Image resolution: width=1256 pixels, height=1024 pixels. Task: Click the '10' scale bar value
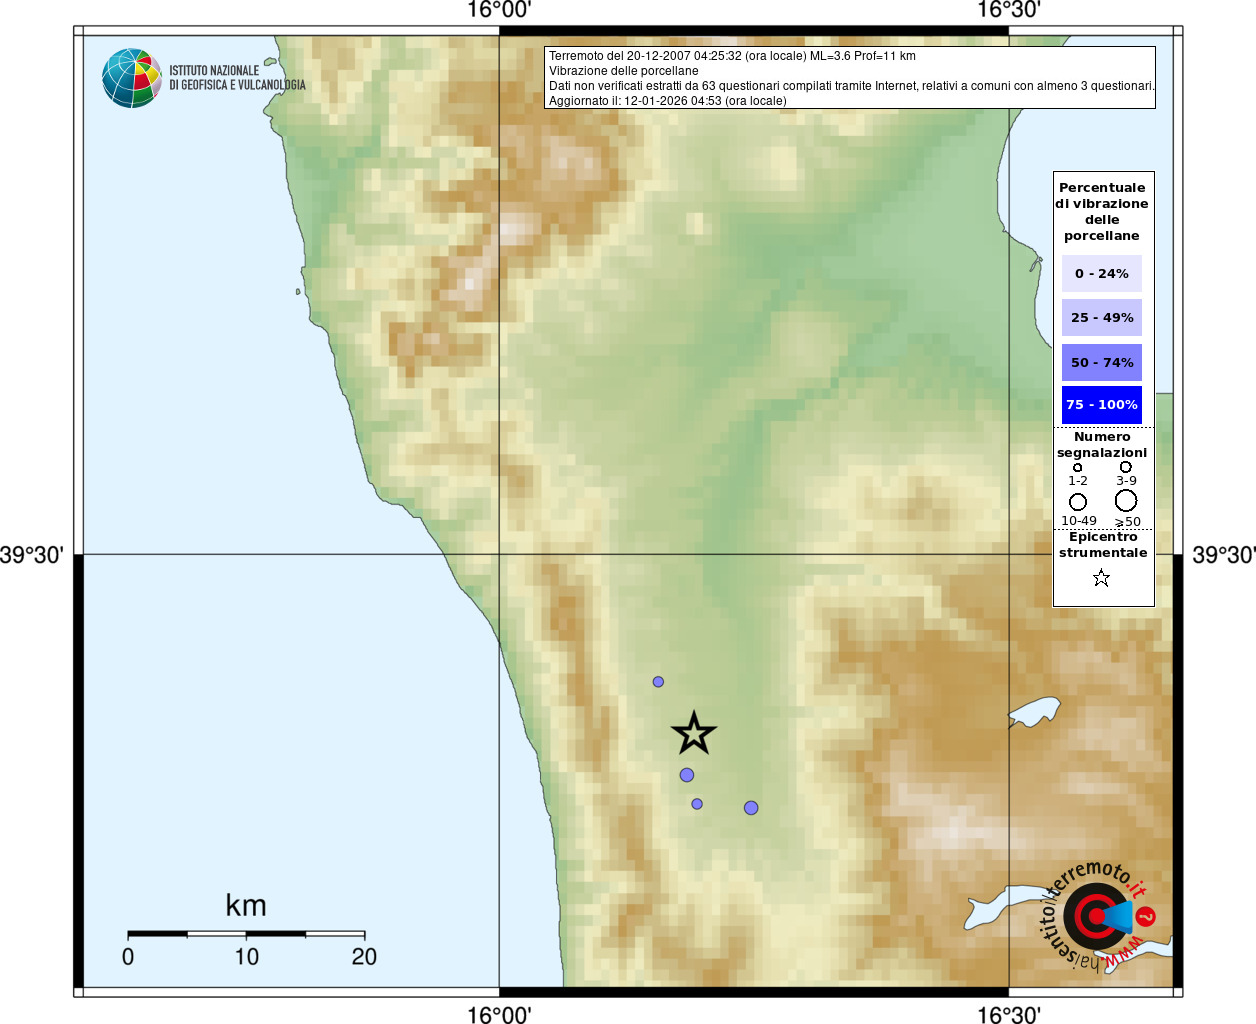[246, 957]
